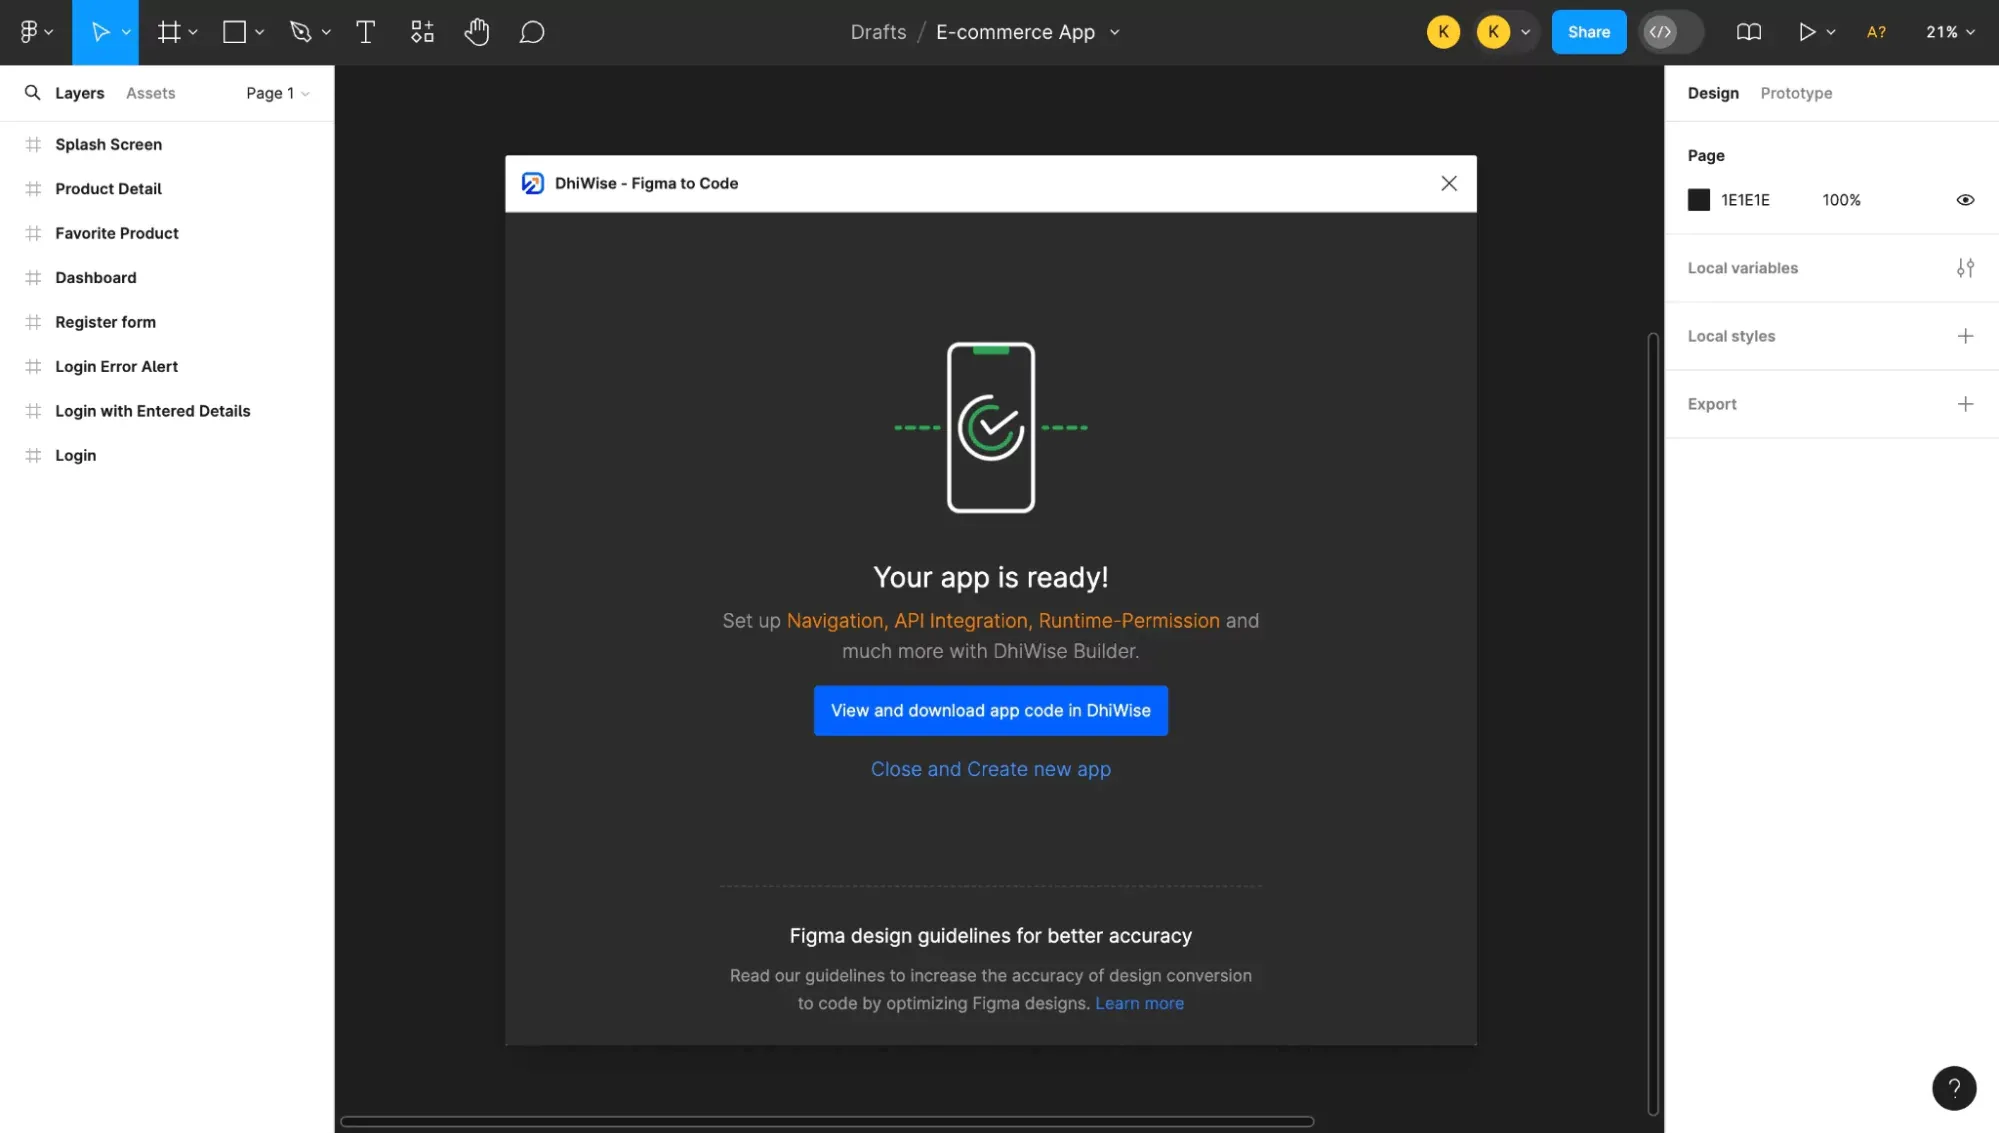This screenshot has height=1134, width=1999.
Task: Hide the page background using the eye toggle
Action: click(x=1964, y=200)
